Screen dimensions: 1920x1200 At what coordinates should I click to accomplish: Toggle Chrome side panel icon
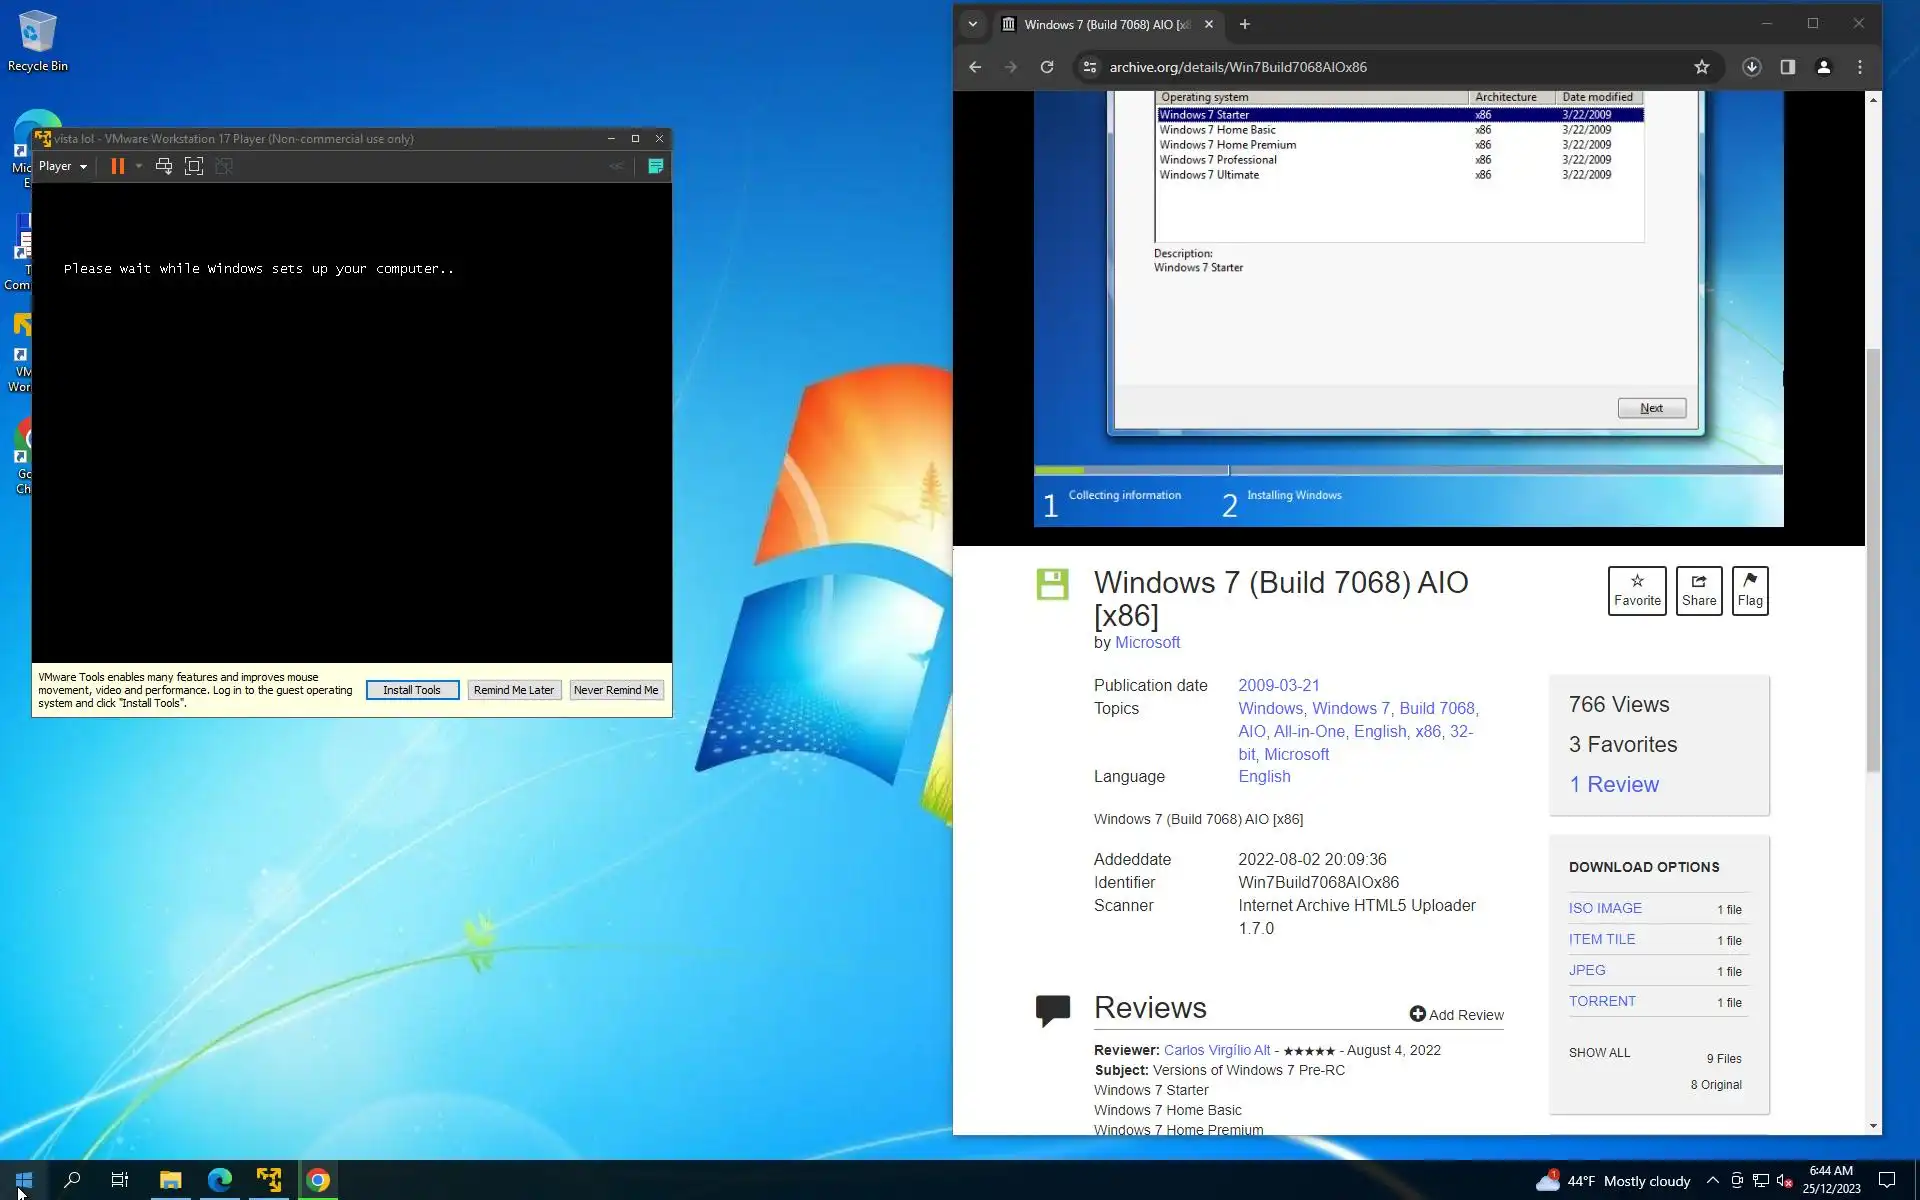(1787, 67)
